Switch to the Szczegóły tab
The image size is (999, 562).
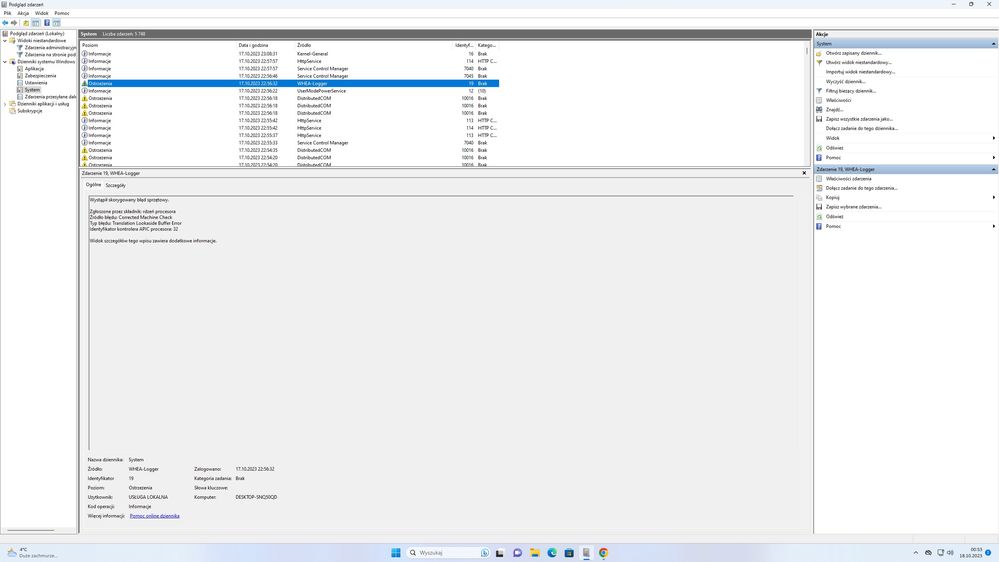[x=115, y=185]
